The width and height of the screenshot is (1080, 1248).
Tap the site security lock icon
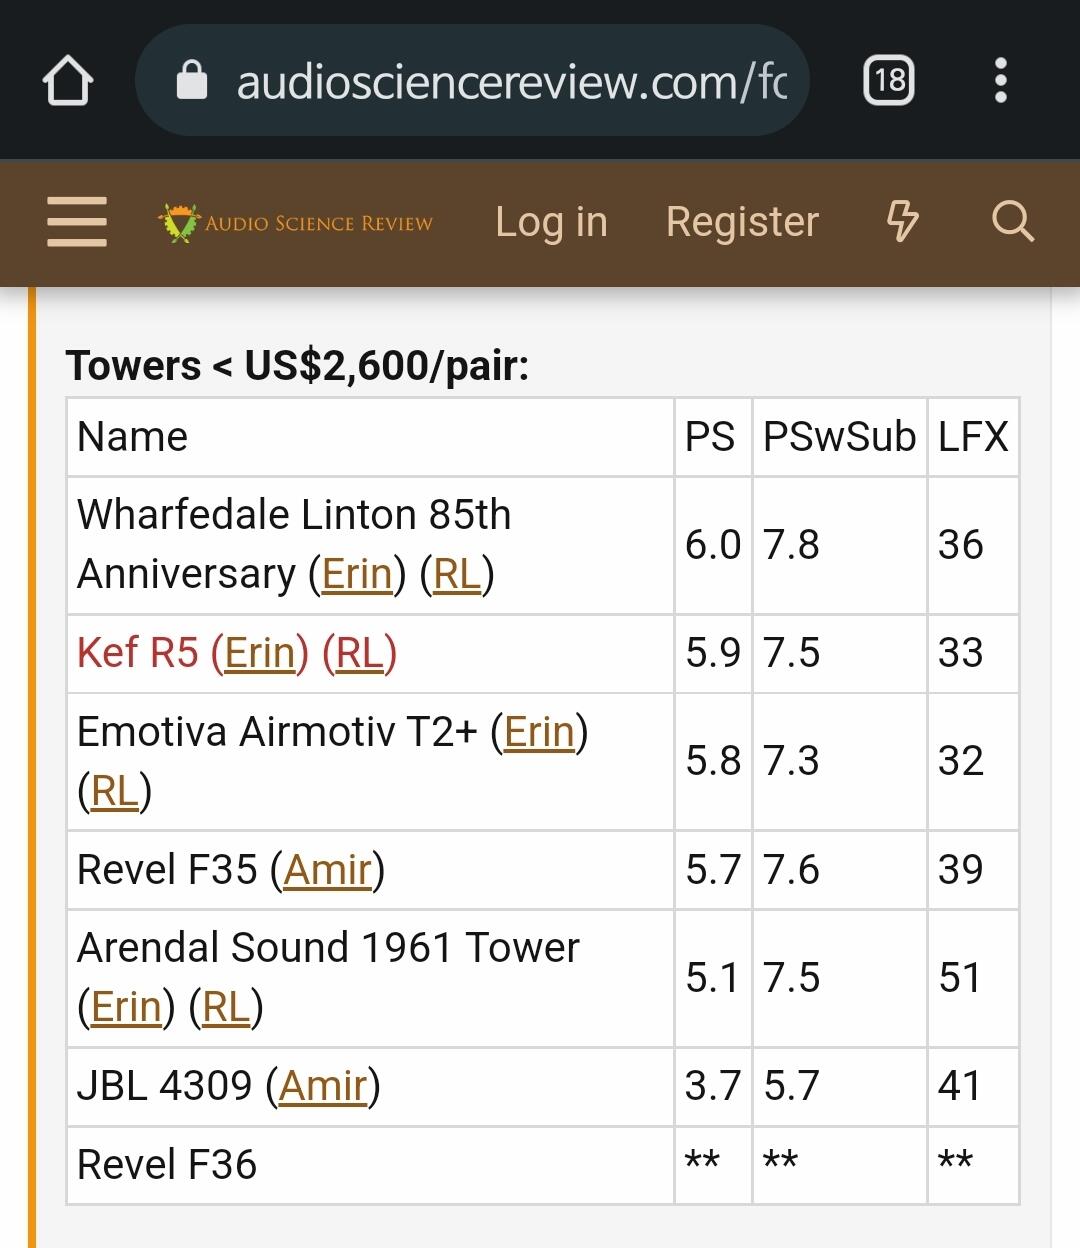coord(191,81)
